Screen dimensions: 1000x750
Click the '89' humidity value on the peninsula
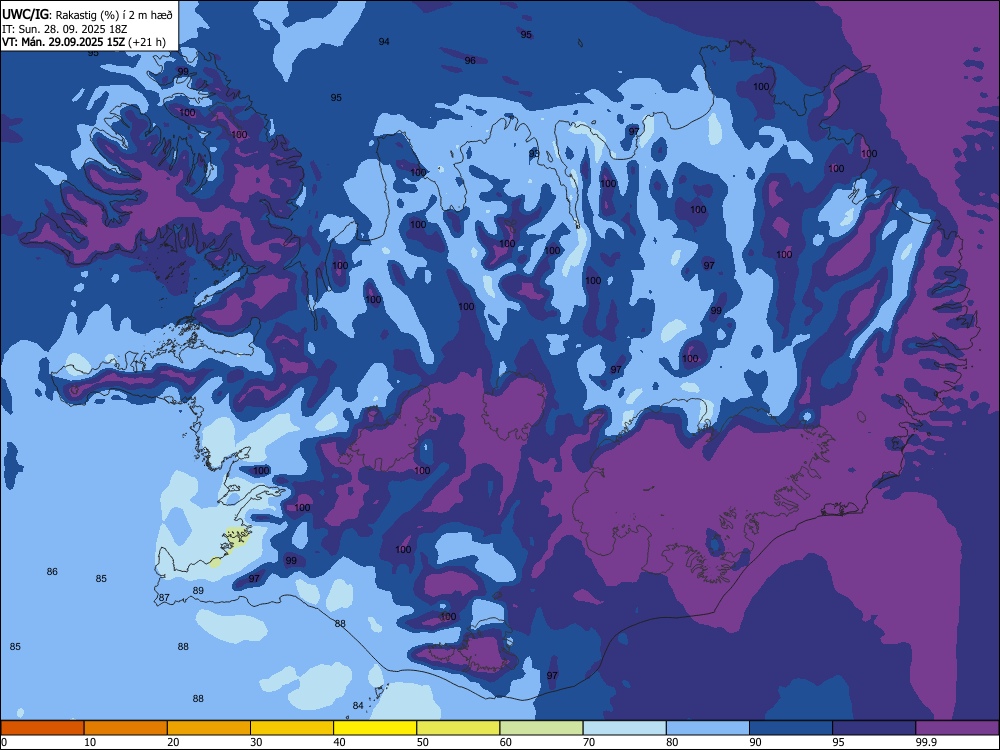(198, 591)
